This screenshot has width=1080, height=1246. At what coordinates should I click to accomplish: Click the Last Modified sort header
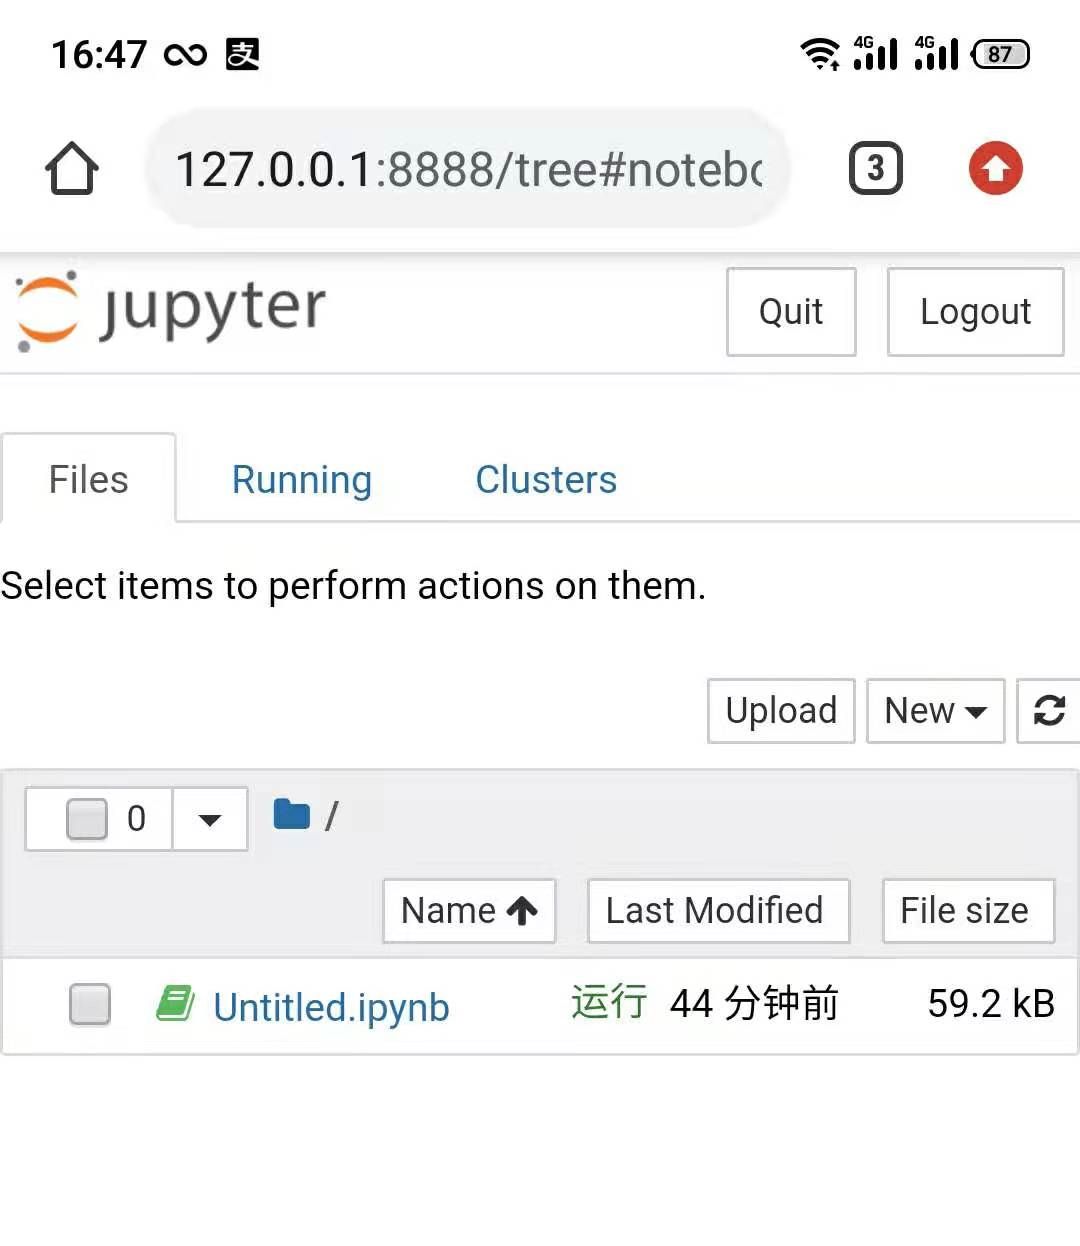[717, 910]
